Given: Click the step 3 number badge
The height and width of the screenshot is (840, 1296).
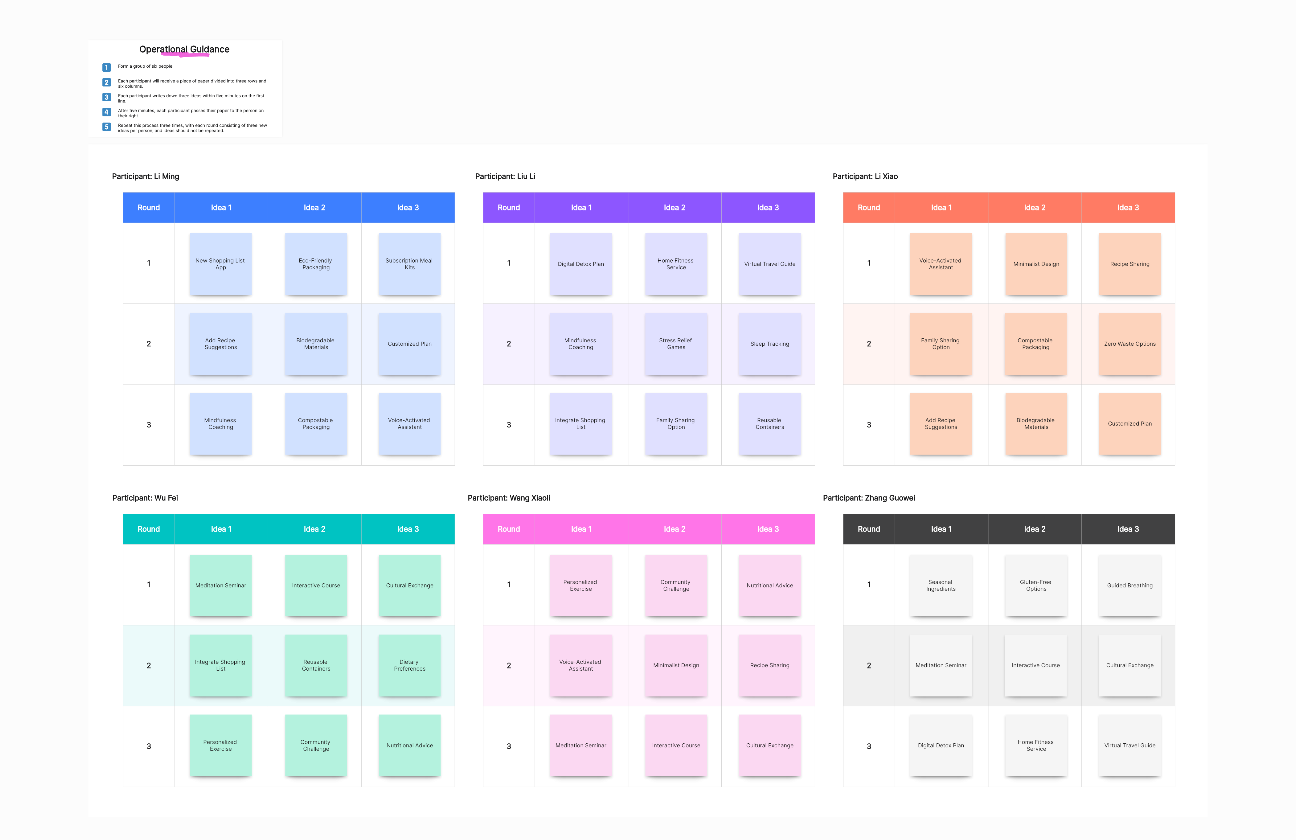Looking at the screenshot, I should 106,97.
